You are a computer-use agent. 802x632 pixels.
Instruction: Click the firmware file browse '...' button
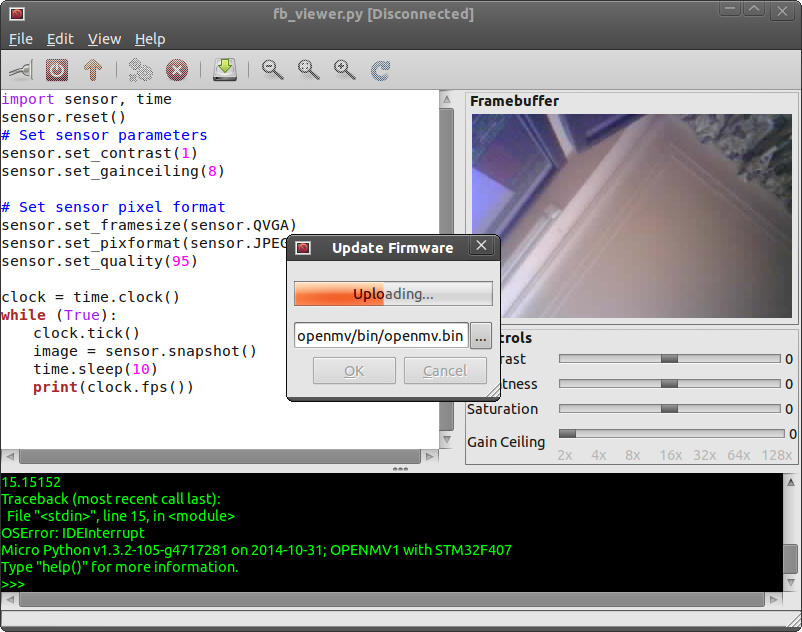[x=480, y=336]
